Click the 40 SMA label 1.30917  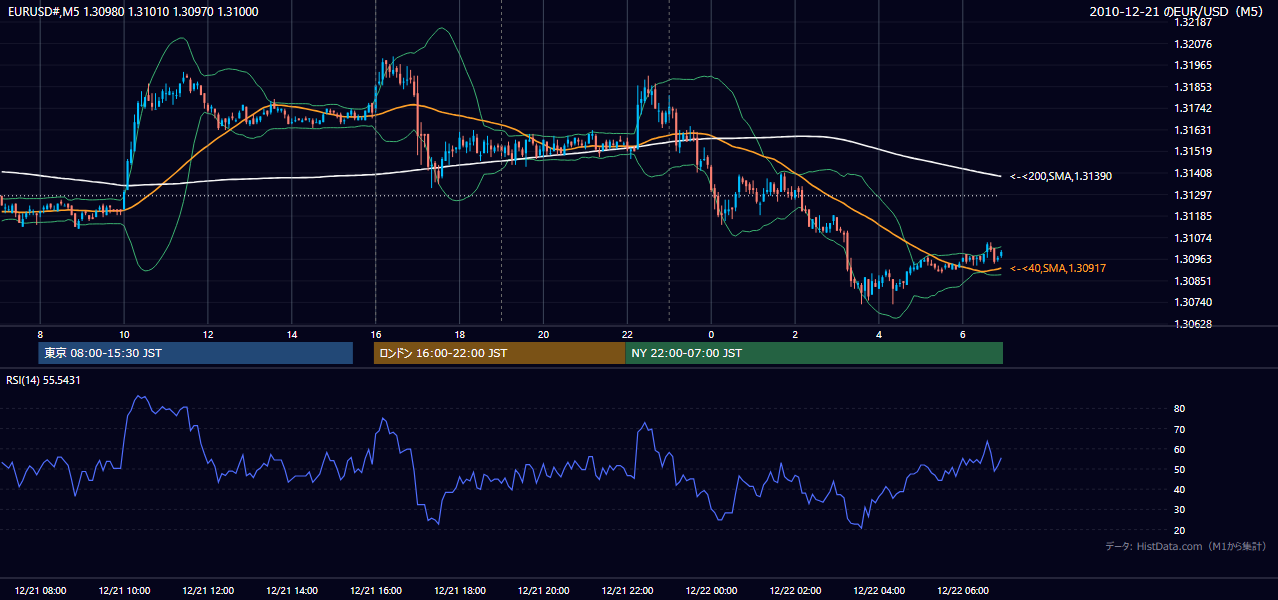[x=1058, y=268]
